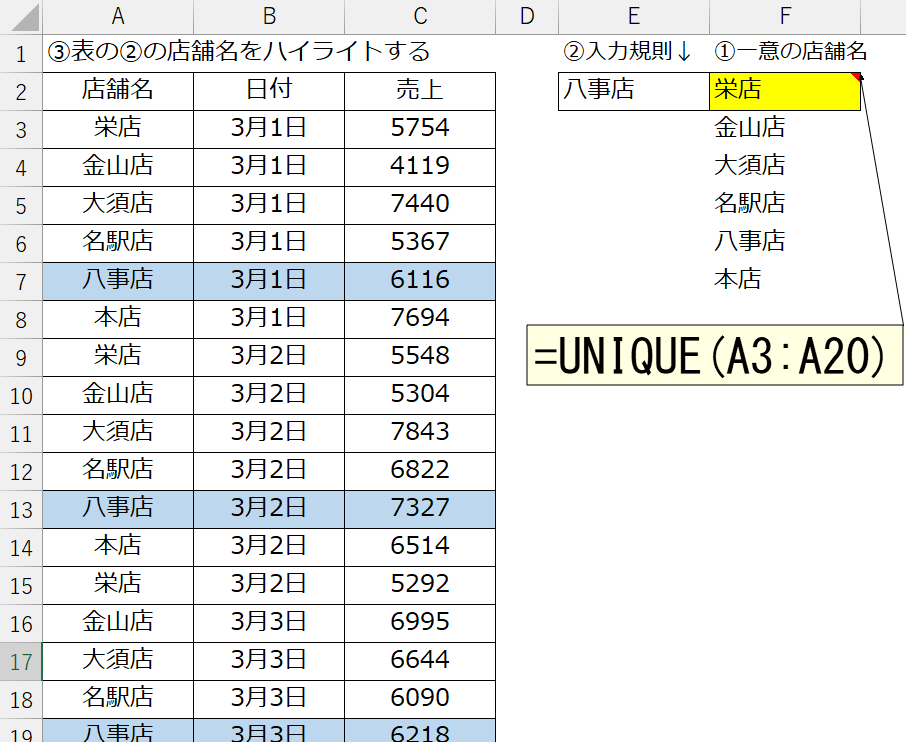906x742 pixels.
Task: Select 金山店 in the unique list
Action: coord(785,129)
